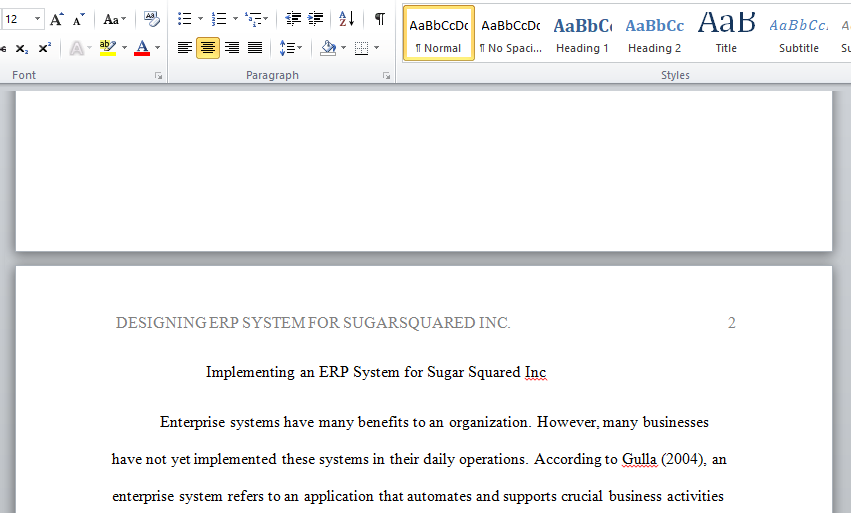Click the Numbering list icon
Screen dimensions: 851x513
[219, 19]
